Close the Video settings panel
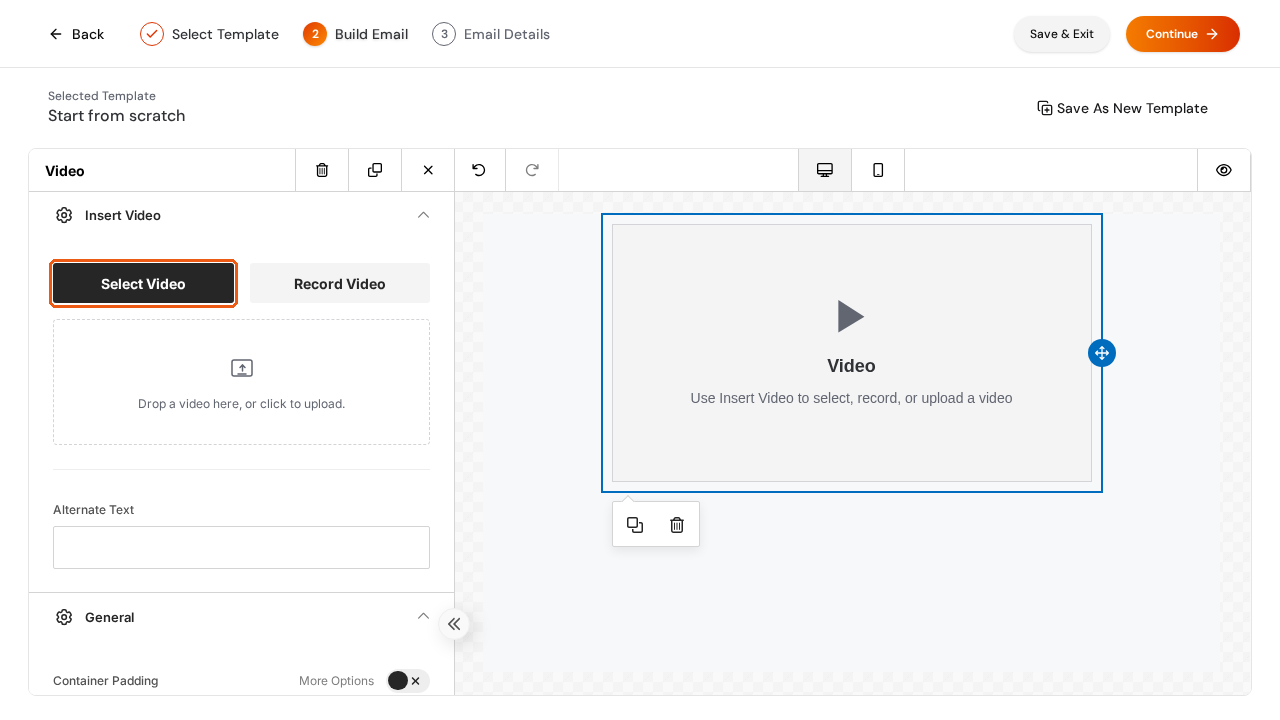1280x720 pixels. point(428,170)
